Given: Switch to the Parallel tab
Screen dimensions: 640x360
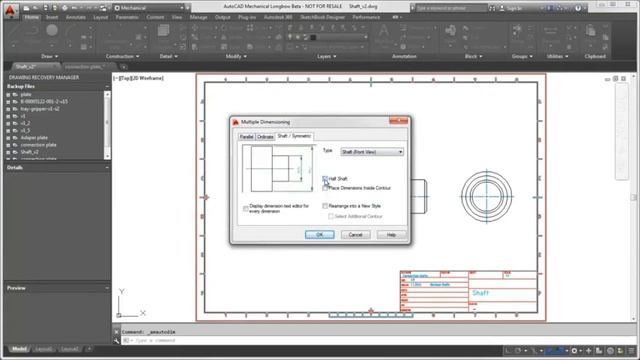Looking at the screenshot, I should (x=247, y=137).
